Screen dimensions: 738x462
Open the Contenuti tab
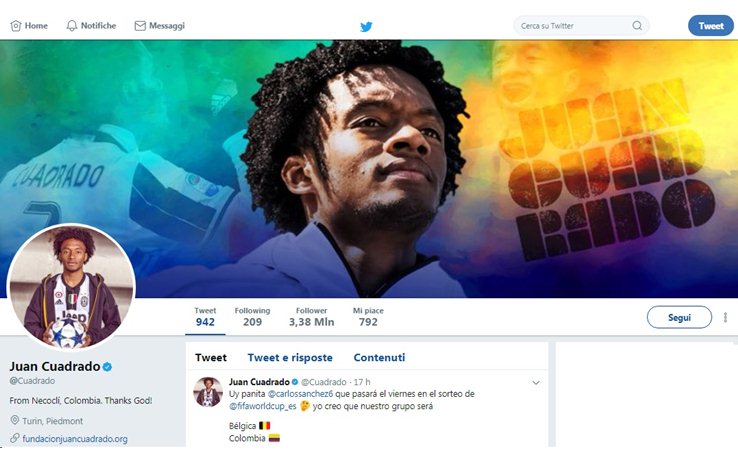pos(379,358)
